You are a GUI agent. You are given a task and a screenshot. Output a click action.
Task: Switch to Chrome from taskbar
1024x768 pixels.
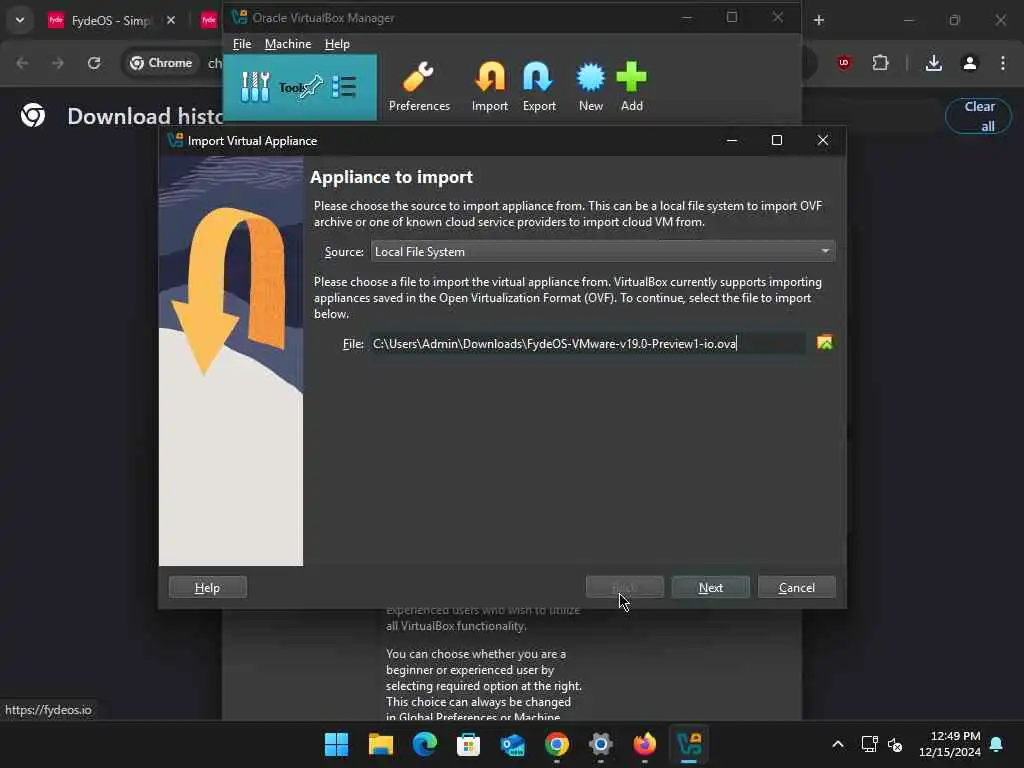[556, 744]
